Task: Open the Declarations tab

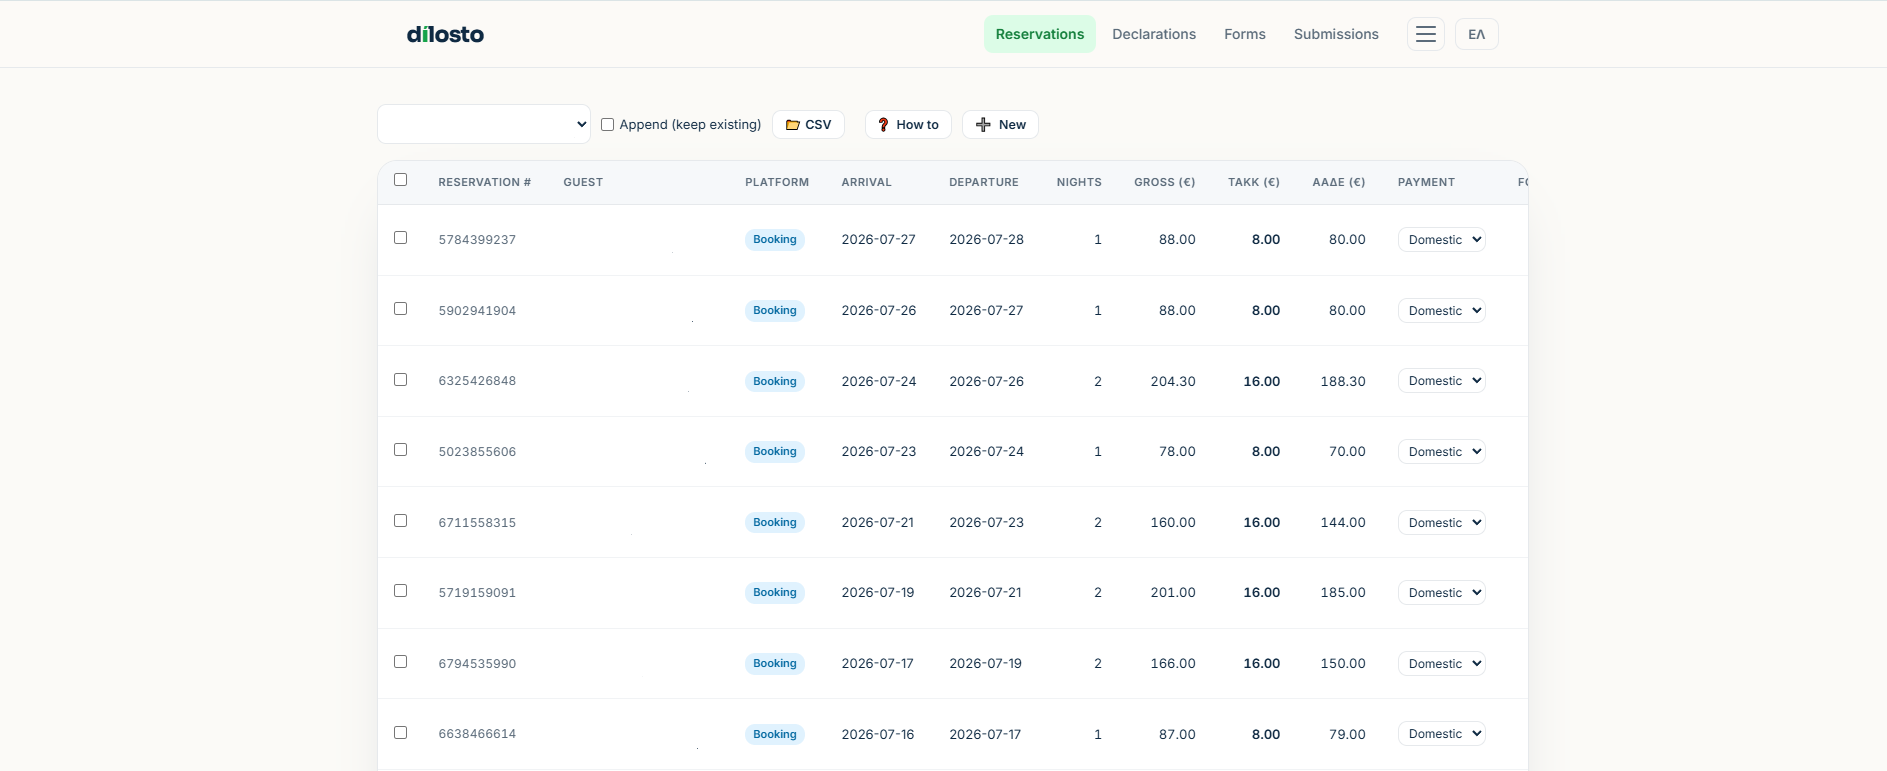Action: pos(1154,34)
